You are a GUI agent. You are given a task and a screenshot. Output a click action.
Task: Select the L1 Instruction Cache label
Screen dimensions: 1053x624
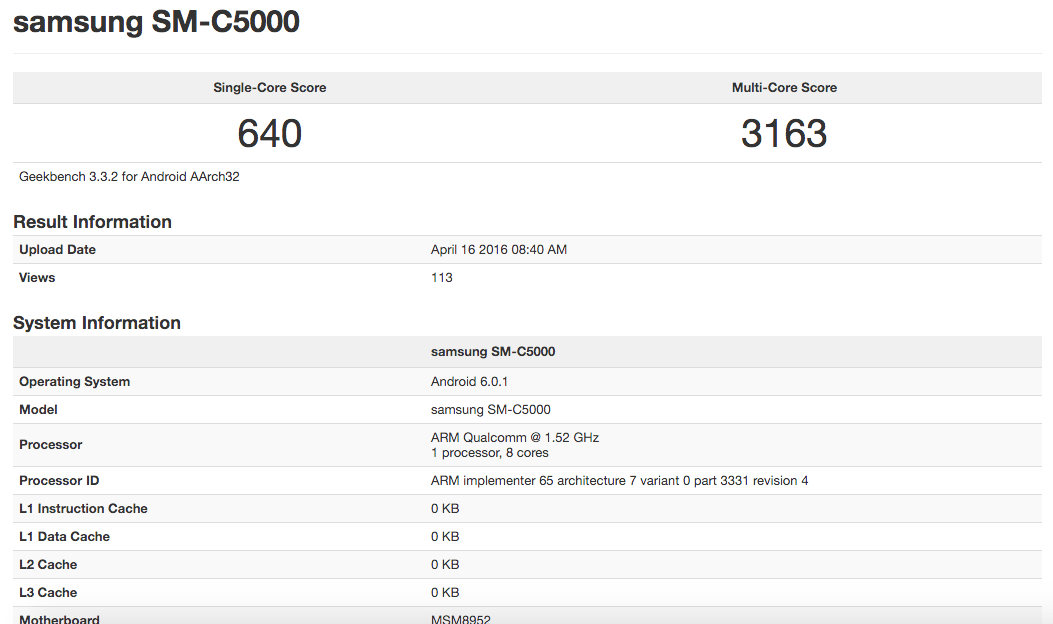(x=83, y=508)
